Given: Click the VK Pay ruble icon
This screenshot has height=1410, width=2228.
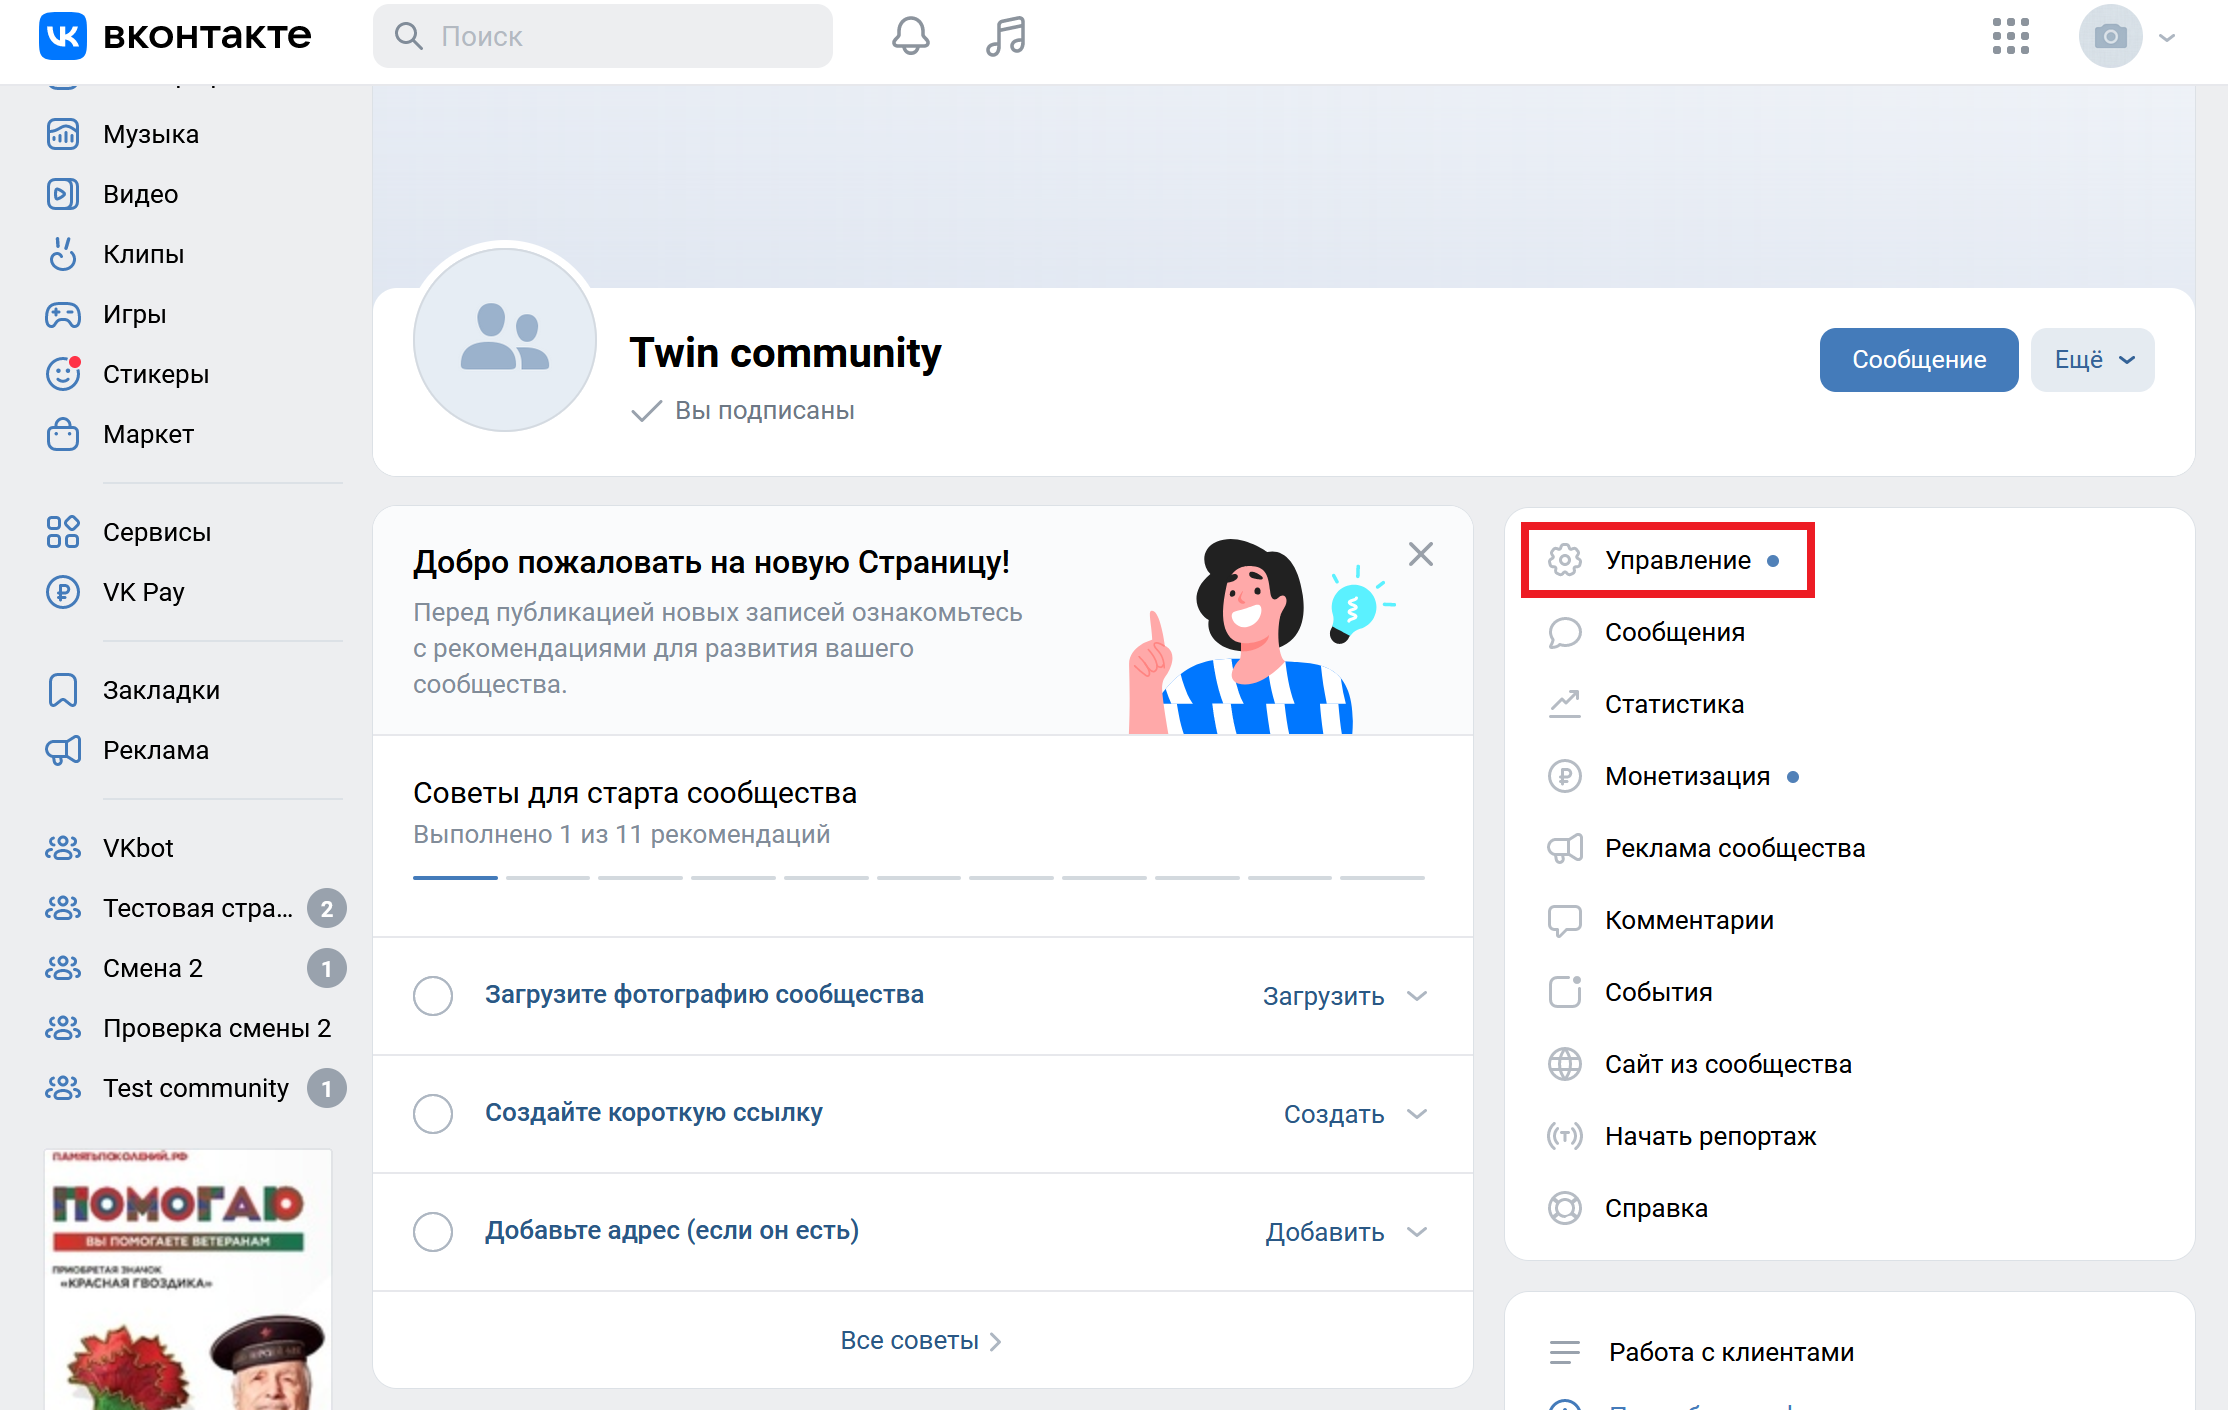Looking at the screenshot, I should 63,592.
